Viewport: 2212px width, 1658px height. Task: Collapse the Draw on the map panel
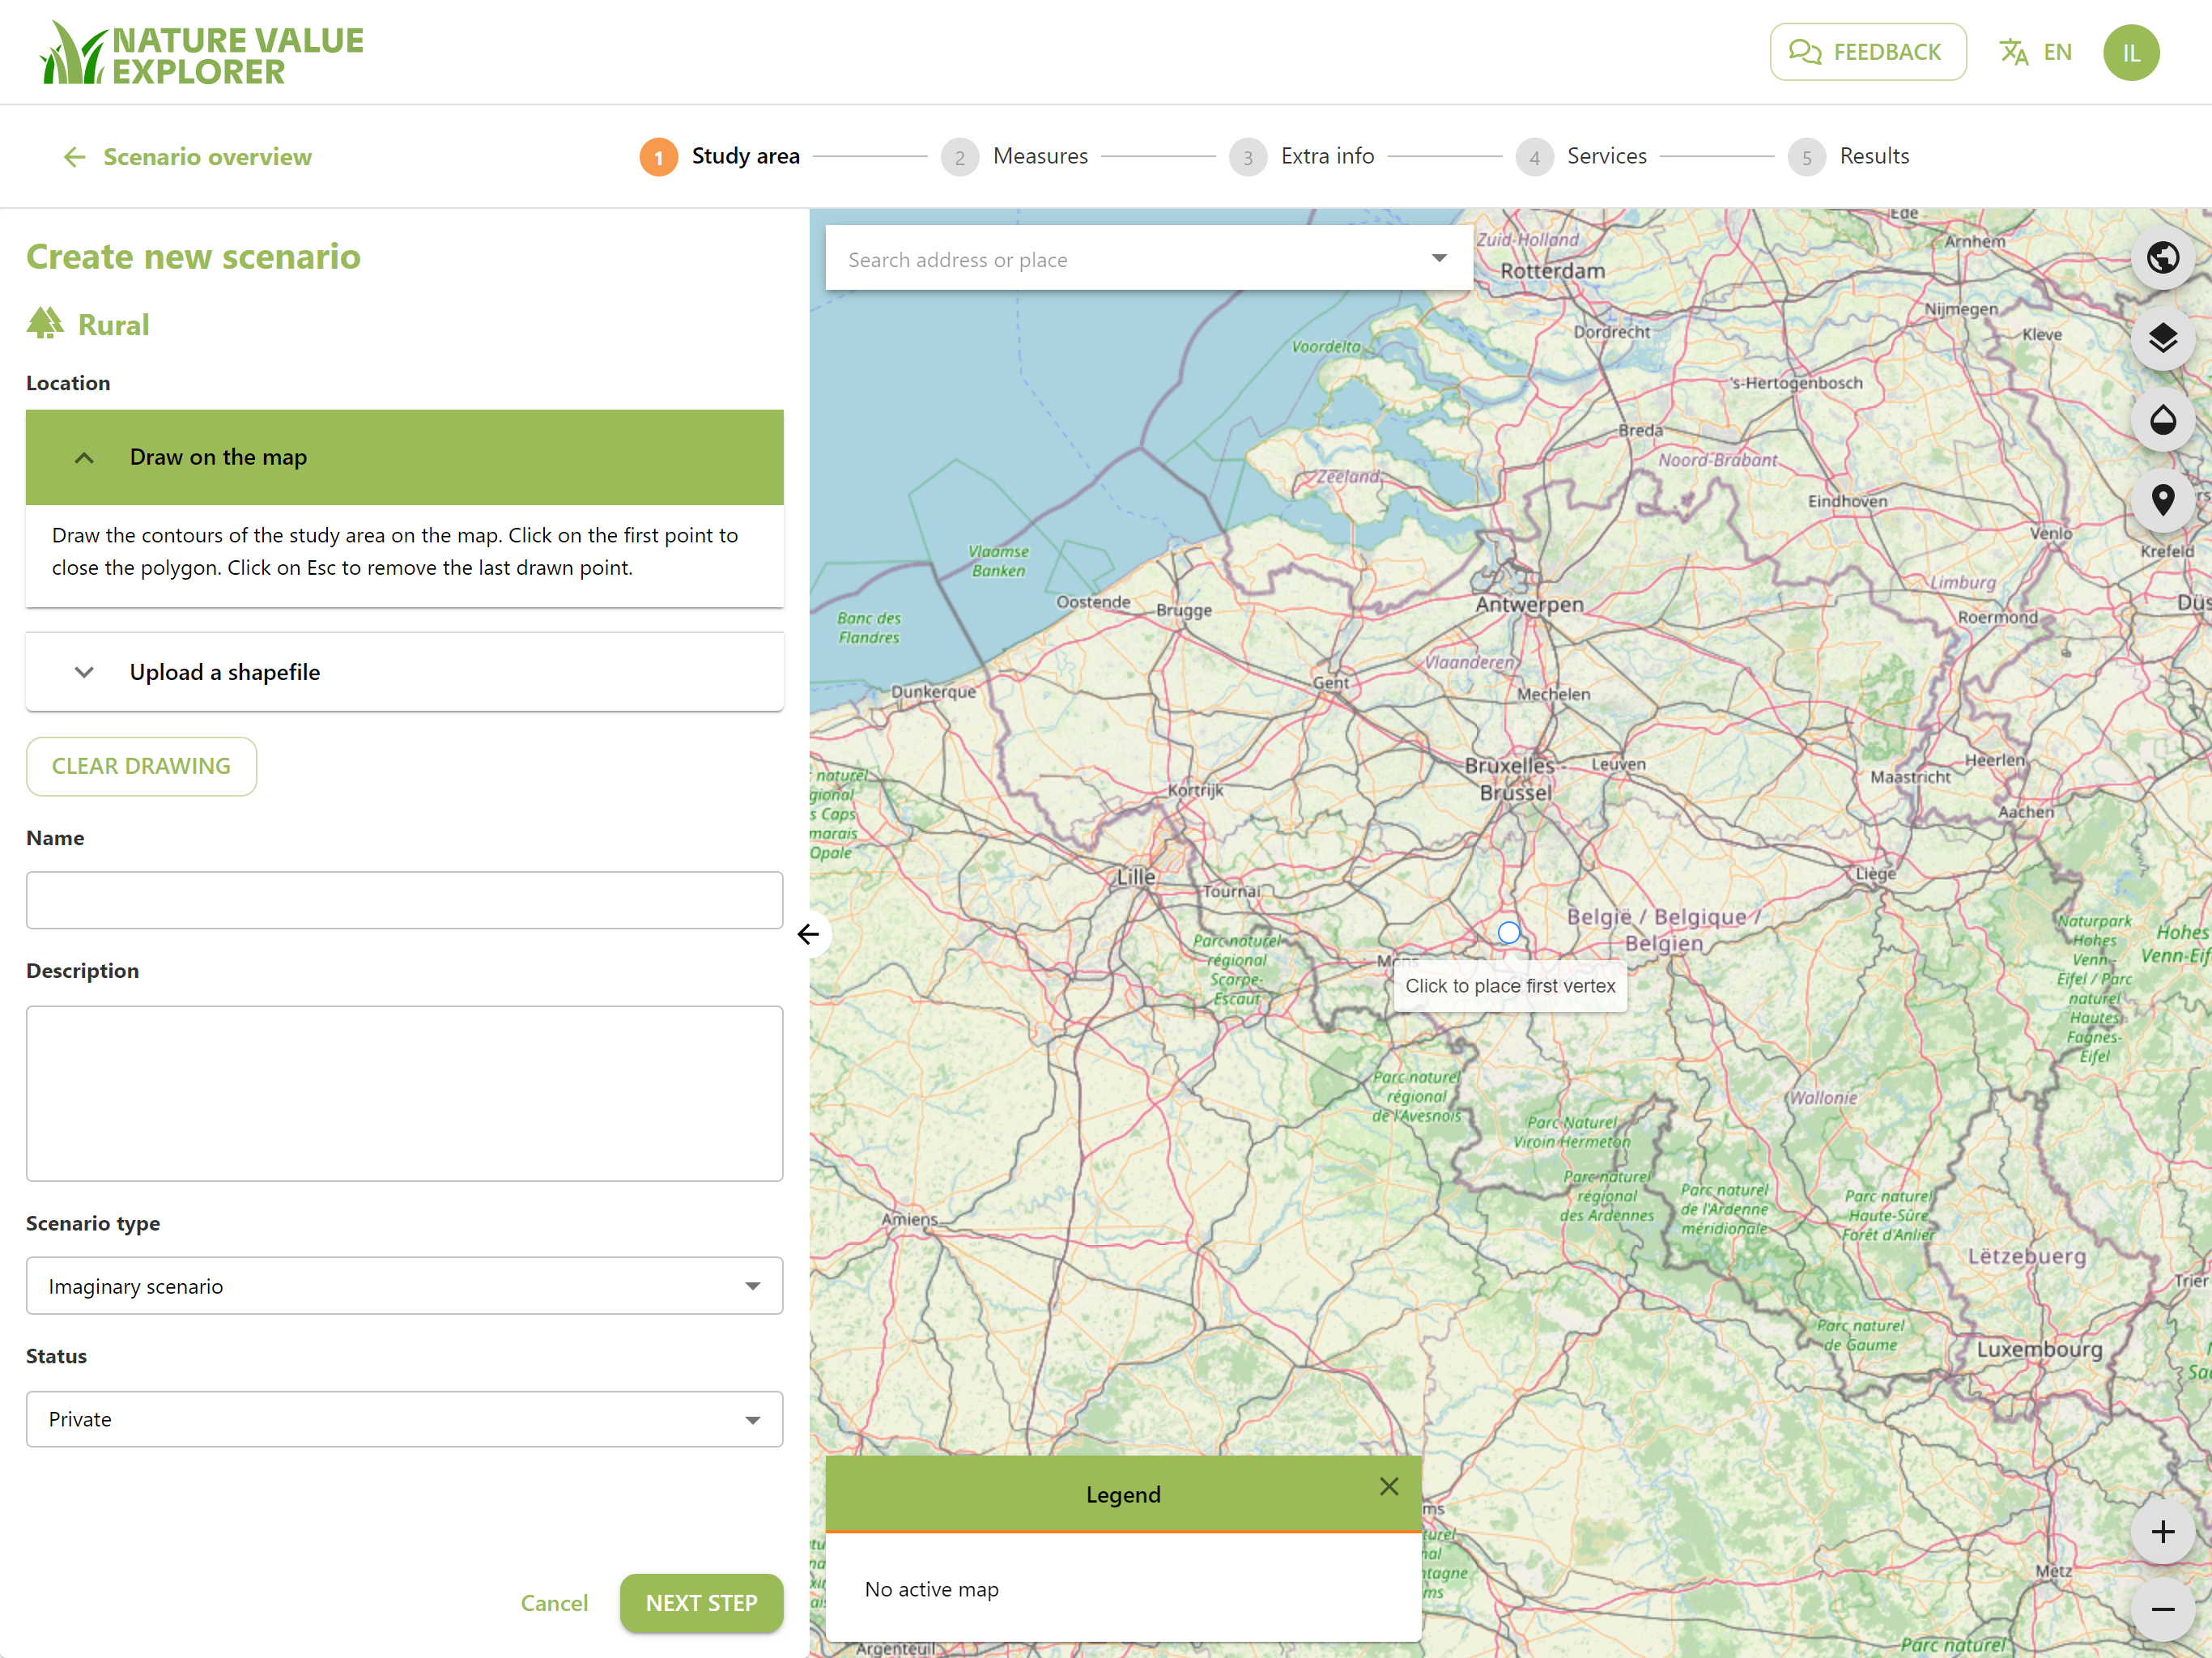click(x=405, y=457)
